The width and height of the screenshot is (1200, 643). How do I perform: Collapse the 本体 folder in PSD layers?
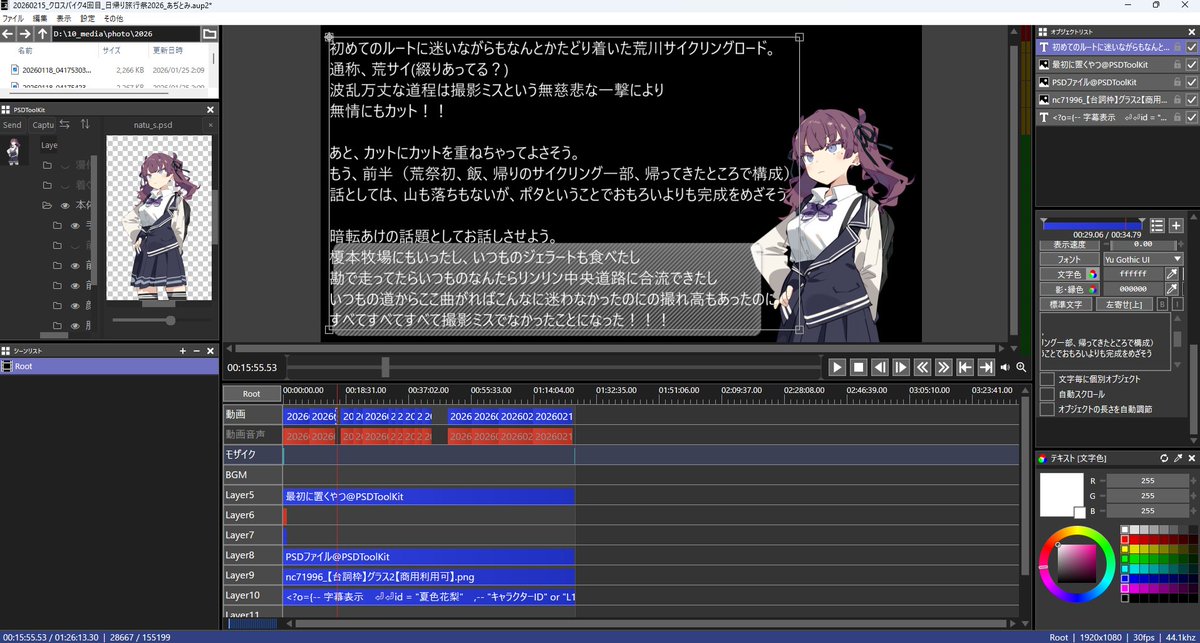tap(47, 205)
